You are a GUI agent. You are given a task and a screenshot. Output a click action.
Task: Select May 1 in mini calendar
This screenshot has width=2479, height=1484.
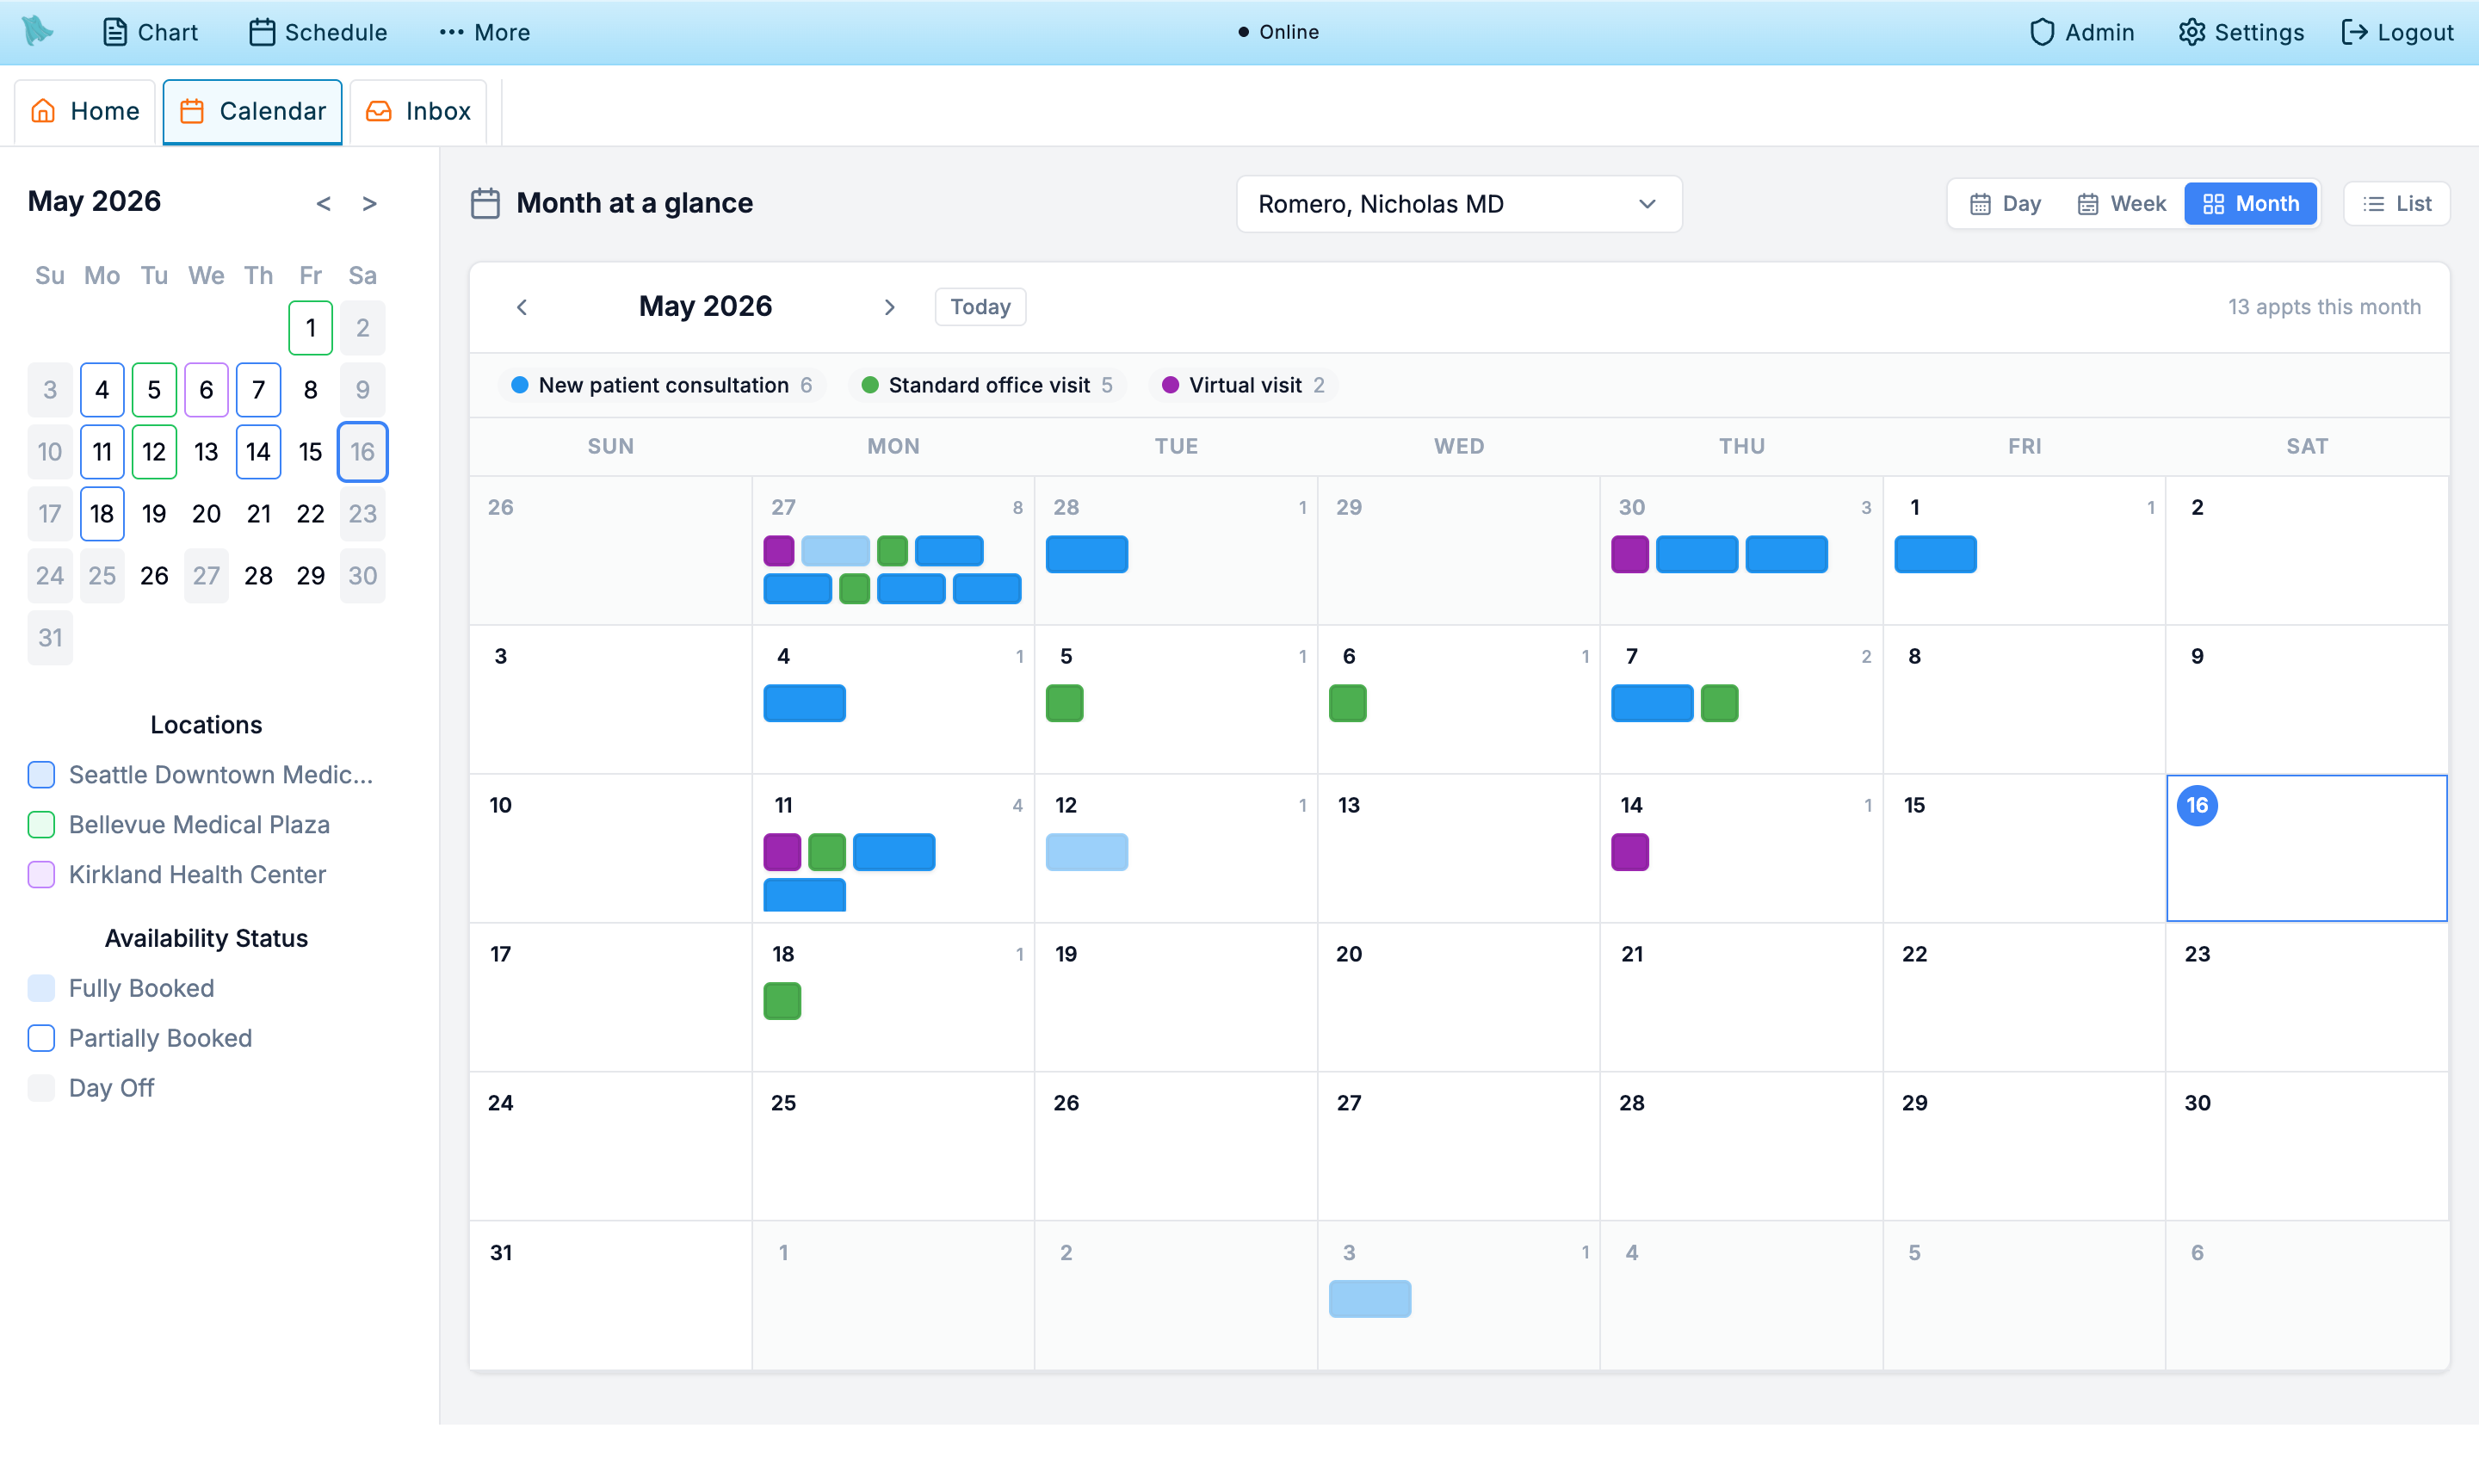pyautogui.click(x=310, y=328)
